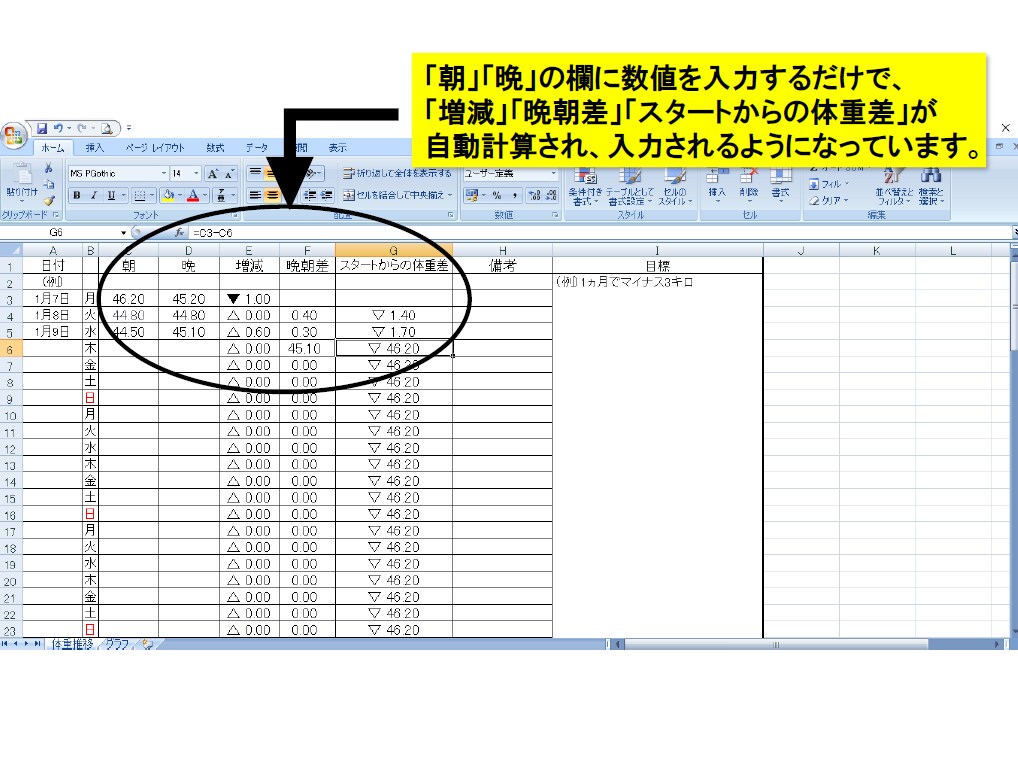The width and height of the screenshot is (1018, 767).
Task: Select the グラフ sheet tab
Action: [117, 644]
